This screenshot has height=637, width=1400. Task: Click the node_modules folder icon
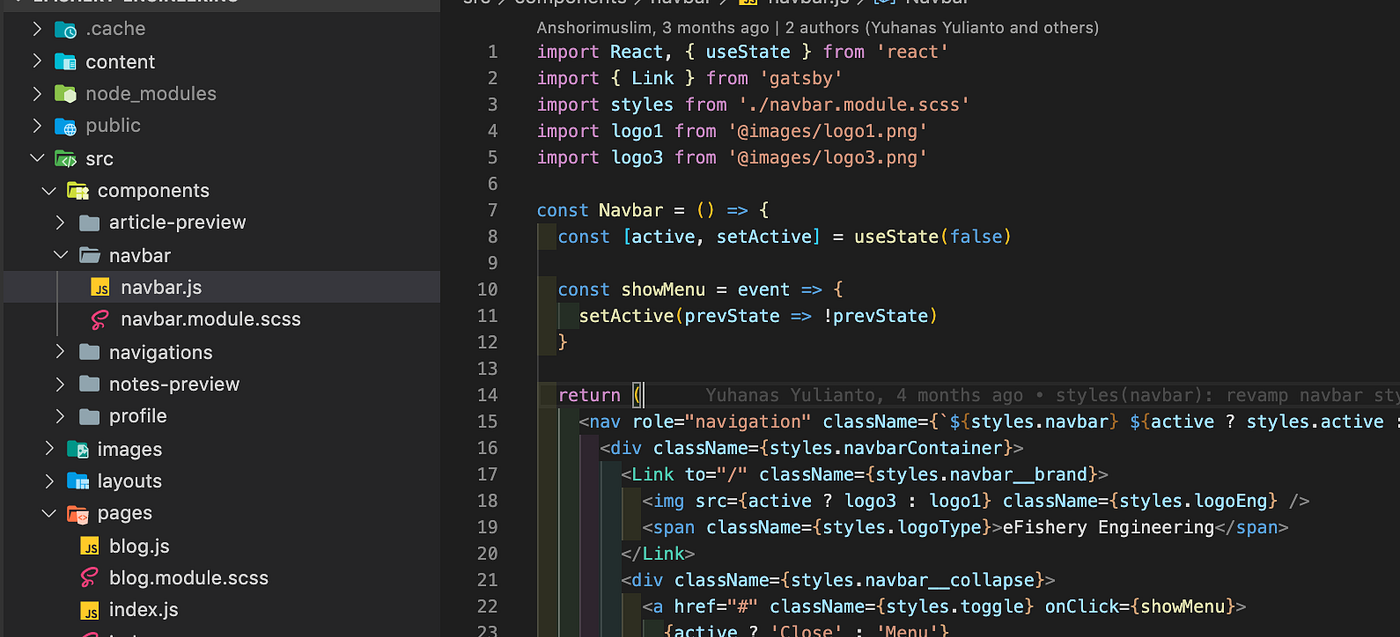(65, 93)
